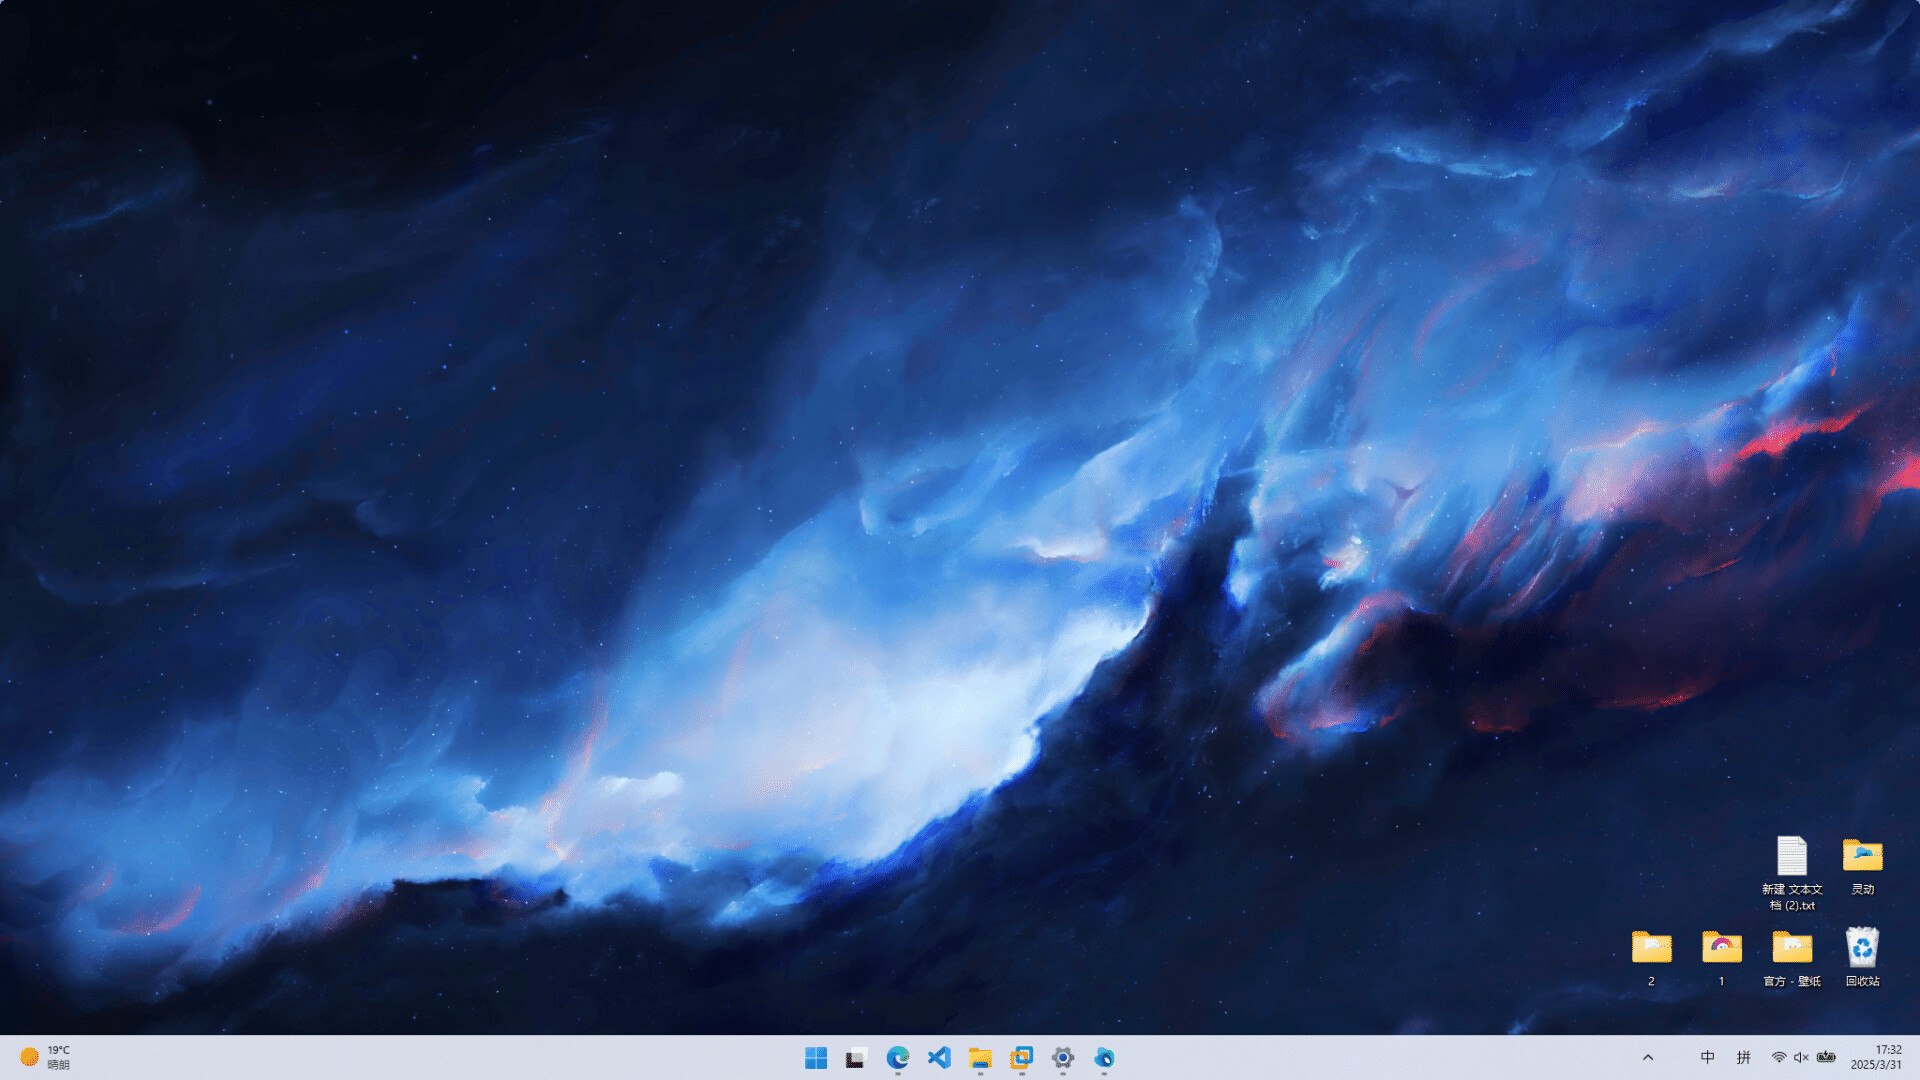Open Task View from taskbar
This screenshot has height=1080, width=1920.
click(856, 1058)
